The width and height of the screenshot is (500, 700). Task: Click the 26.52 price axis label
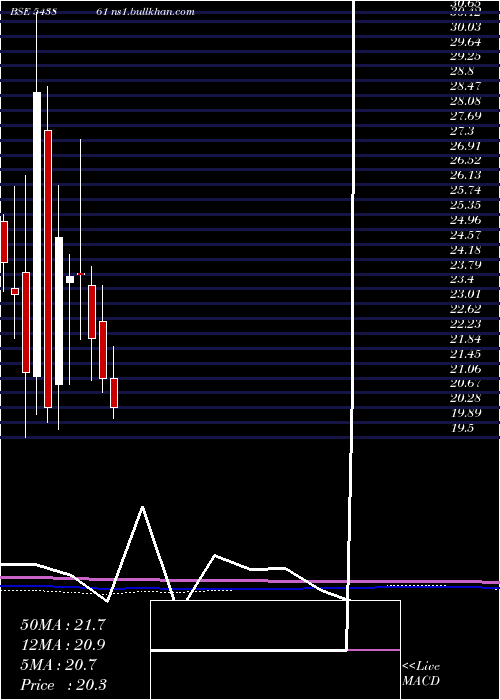(x=466, y=161)
